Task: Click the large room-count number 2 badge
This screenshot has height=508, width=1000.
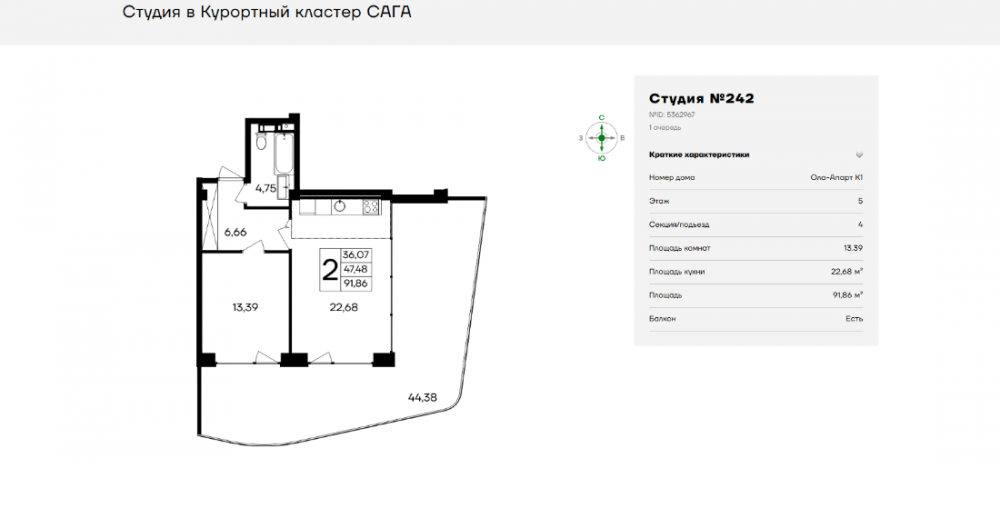Action: click(329, 268)
